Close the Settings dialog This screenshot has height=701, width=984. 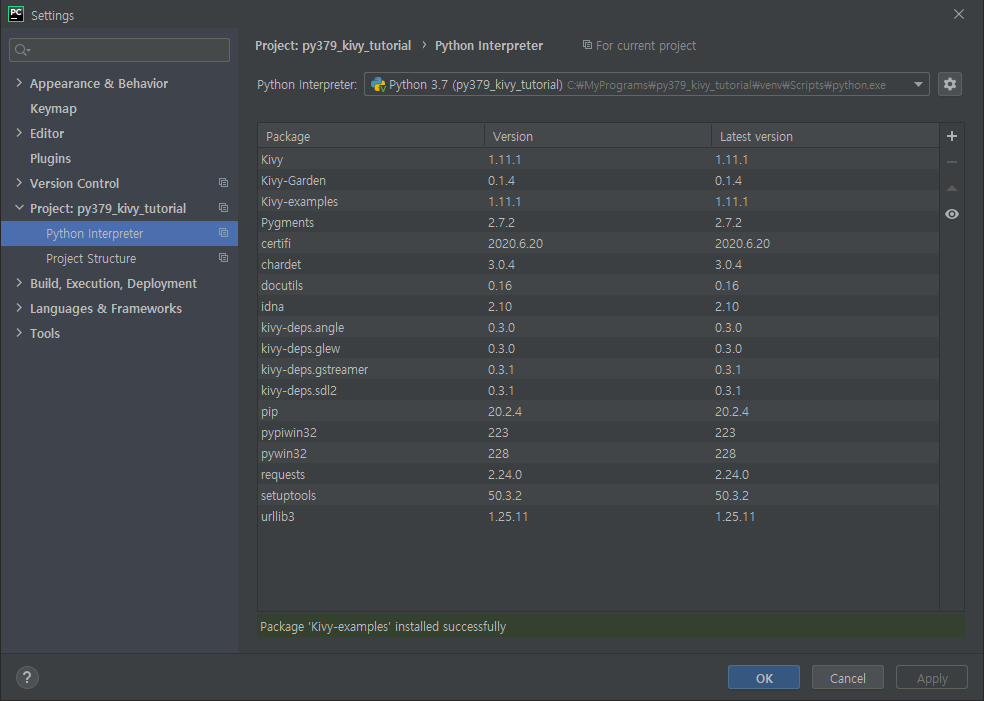[959, 14]
